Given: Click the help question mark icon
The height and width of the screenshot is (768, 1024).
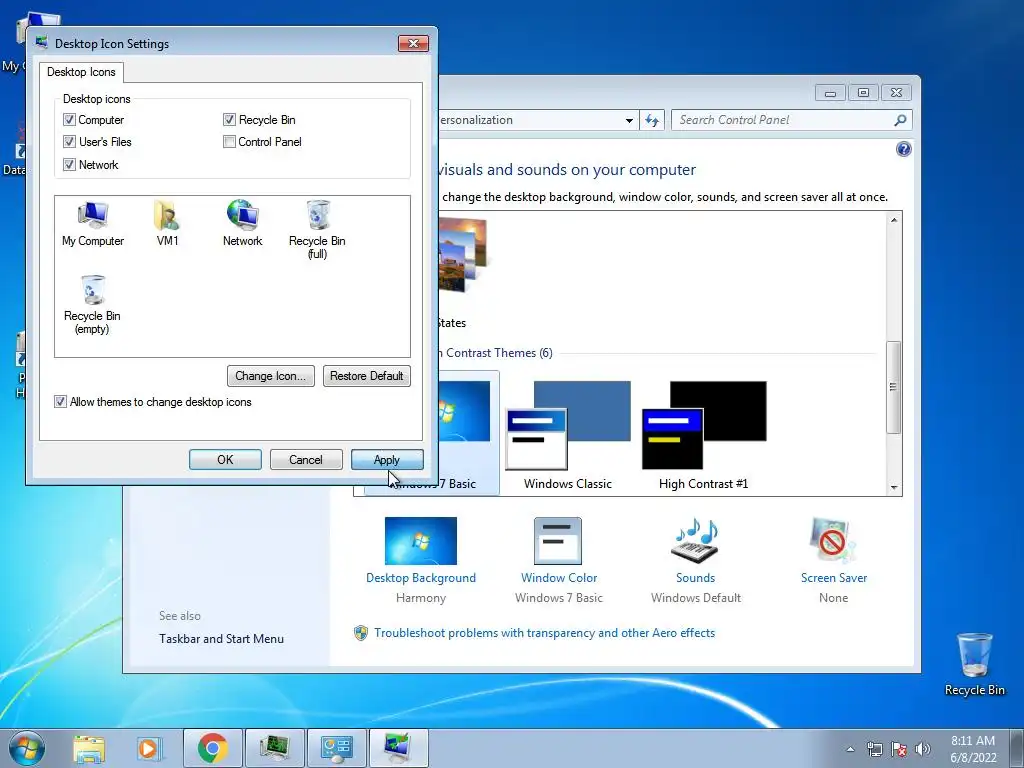Looking at the screenshot, I should tap(903, 150).
